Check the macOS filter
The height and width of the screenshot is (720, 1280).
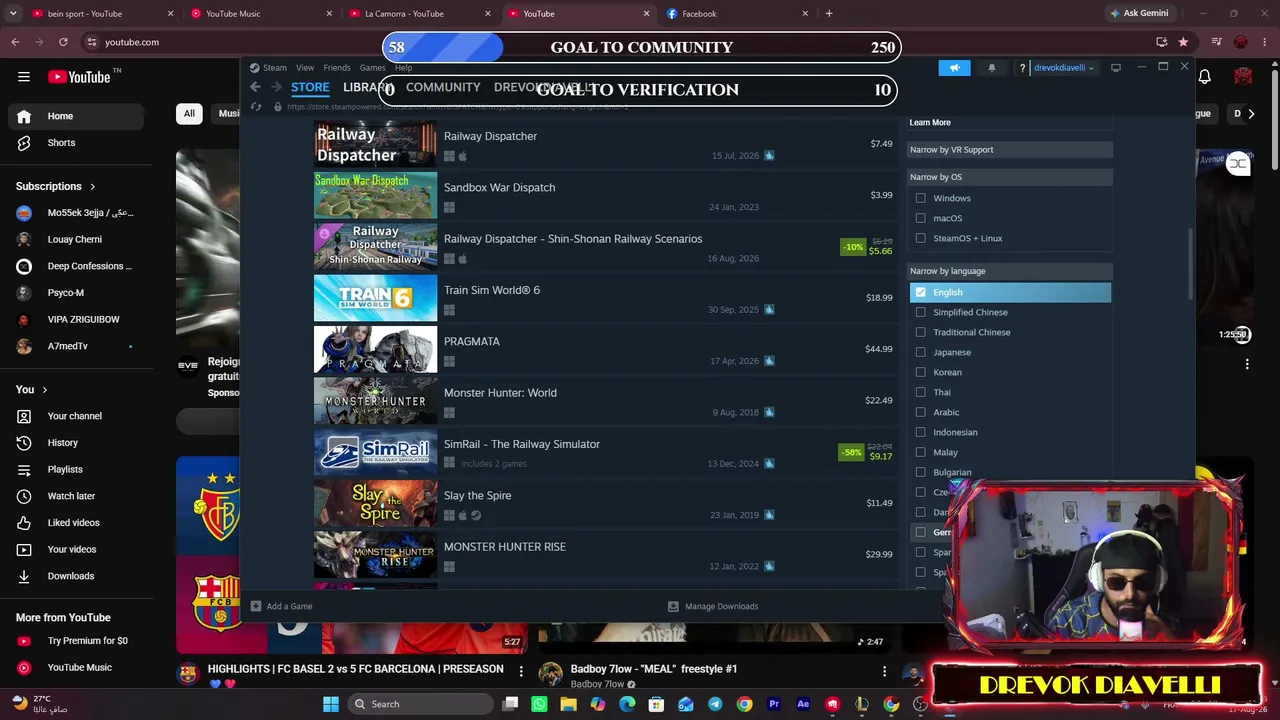pyautogui.click(x=921, y=218)
